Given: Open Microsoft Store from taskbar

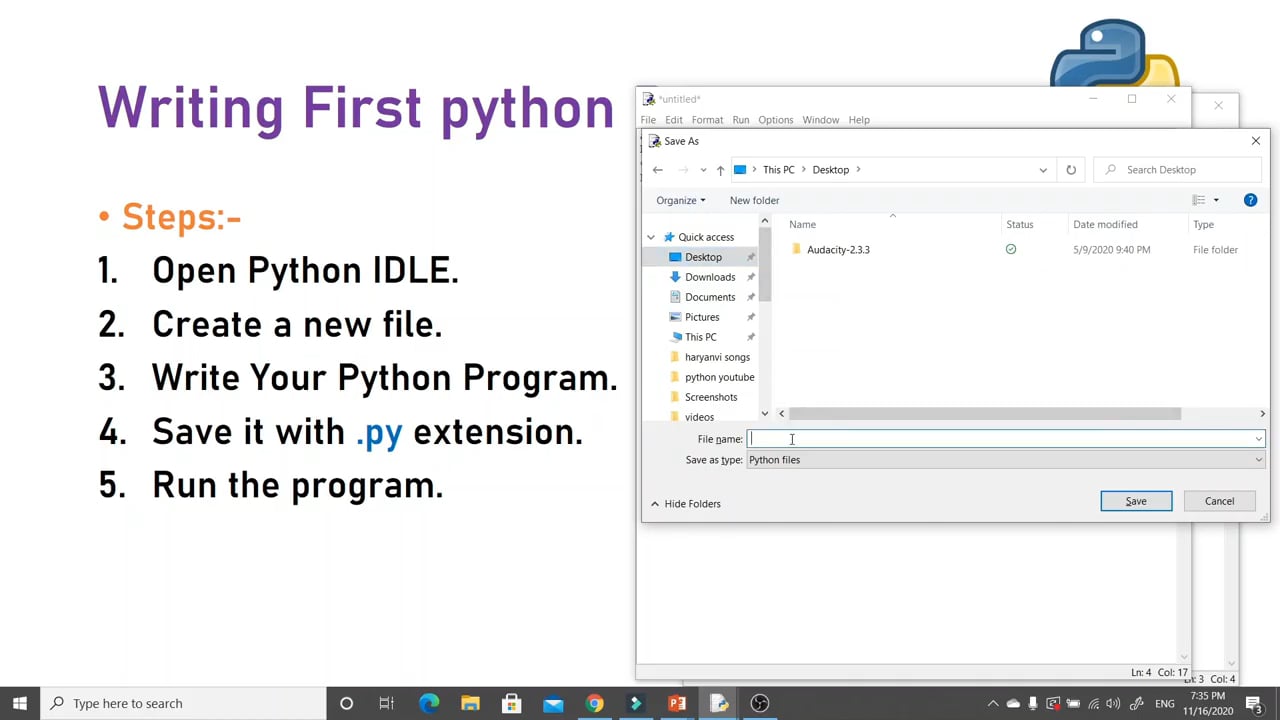Looking at the screenshot, I should 511,703.
